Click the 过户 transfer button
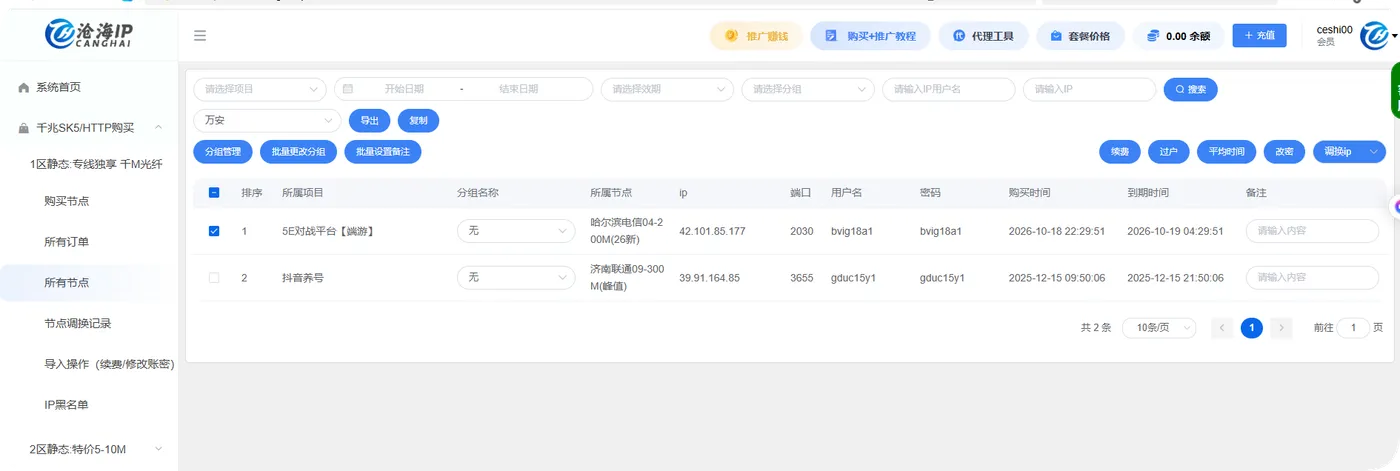1400x471 pixels. click(1169, 152)
